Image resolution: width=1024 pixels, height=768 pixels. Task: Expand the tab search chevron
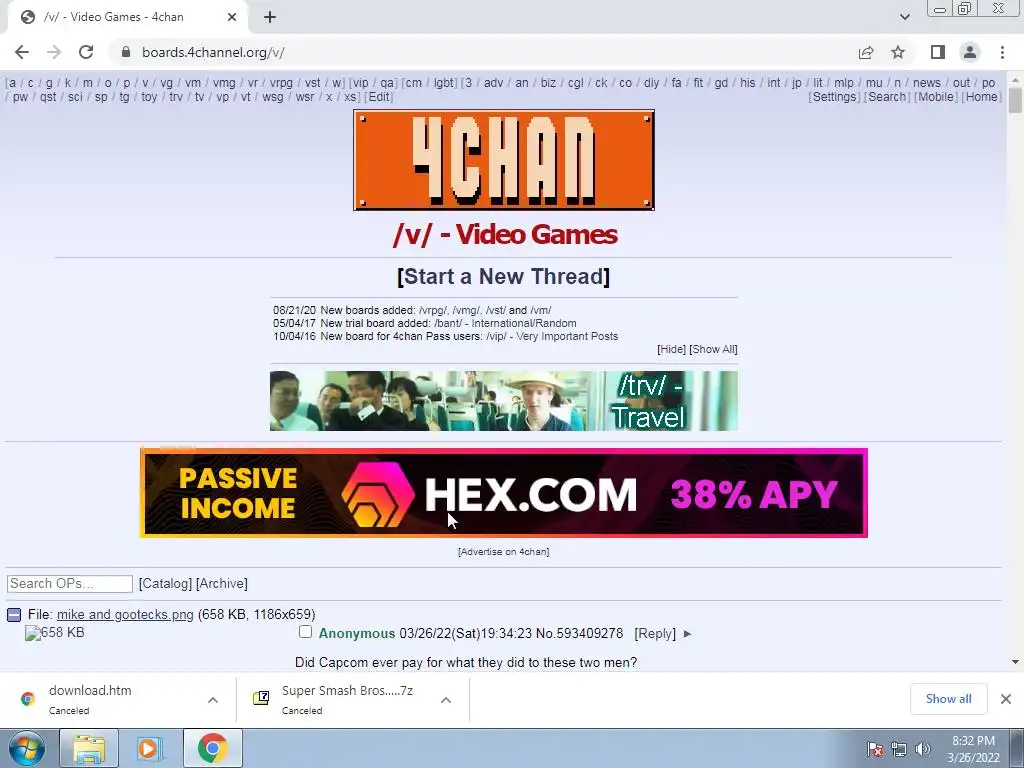[904, 17]
